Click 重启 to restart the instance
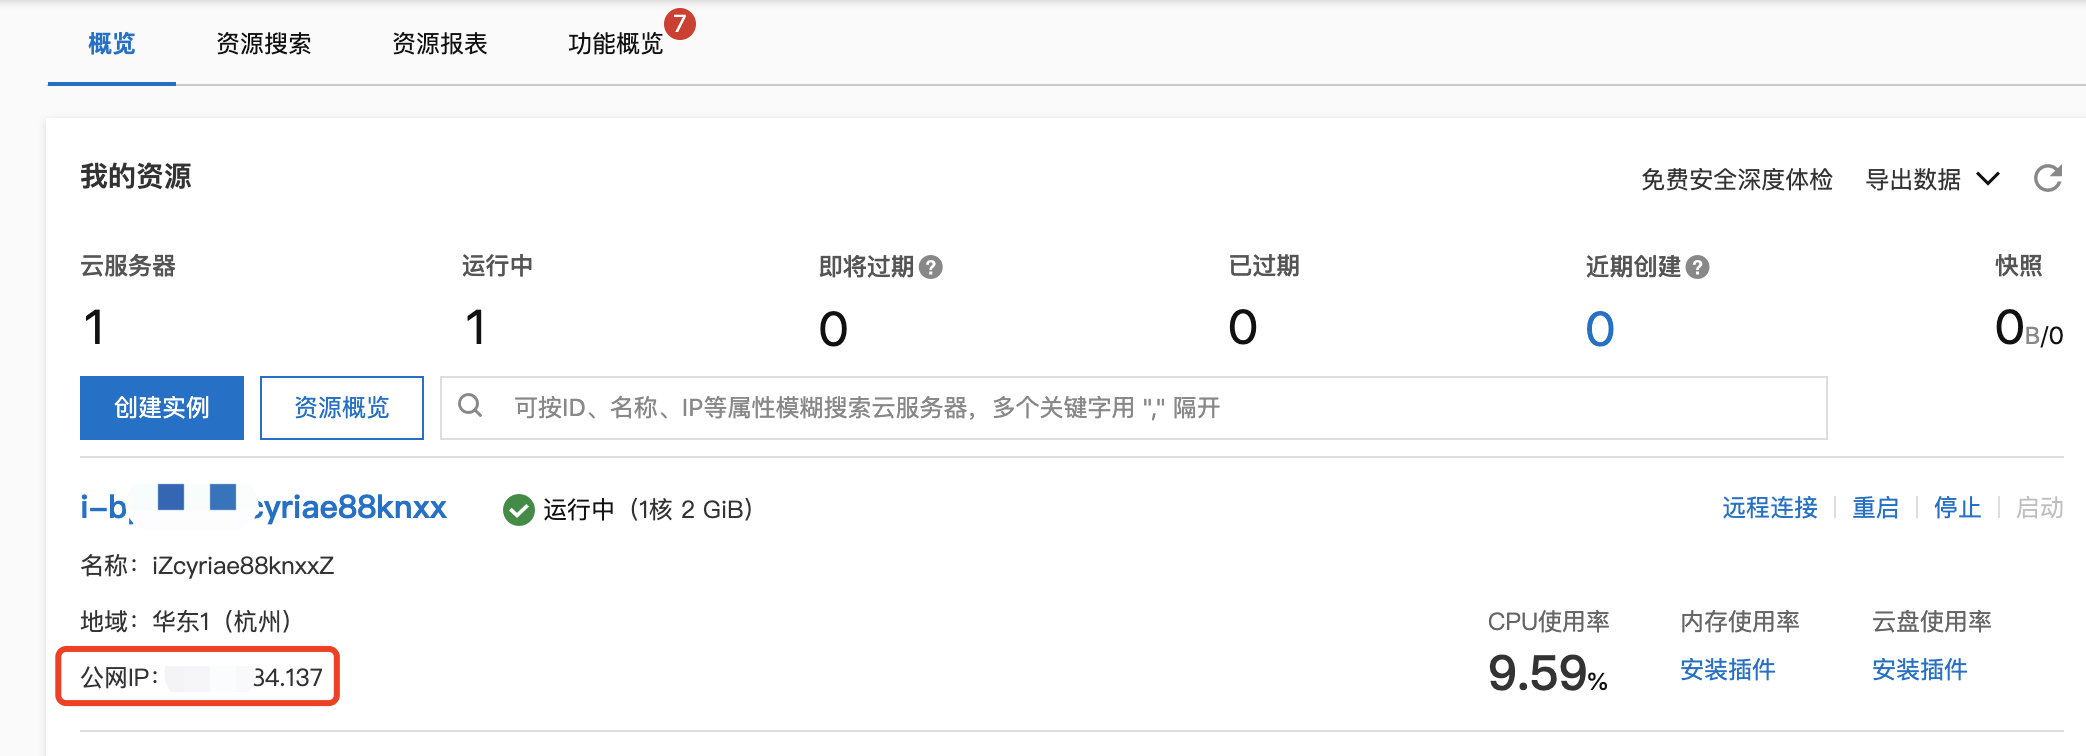 point(1876,508)
